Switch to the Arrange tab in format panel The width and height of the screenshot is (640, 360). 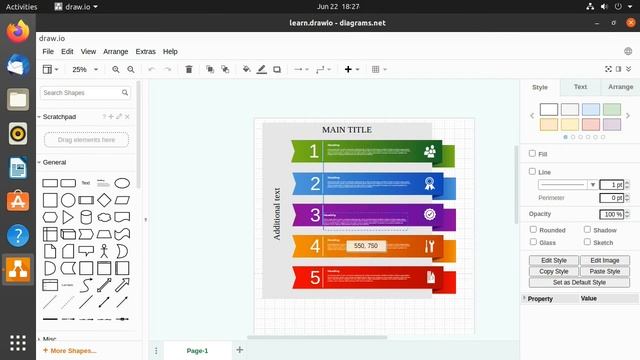[620, 87]
